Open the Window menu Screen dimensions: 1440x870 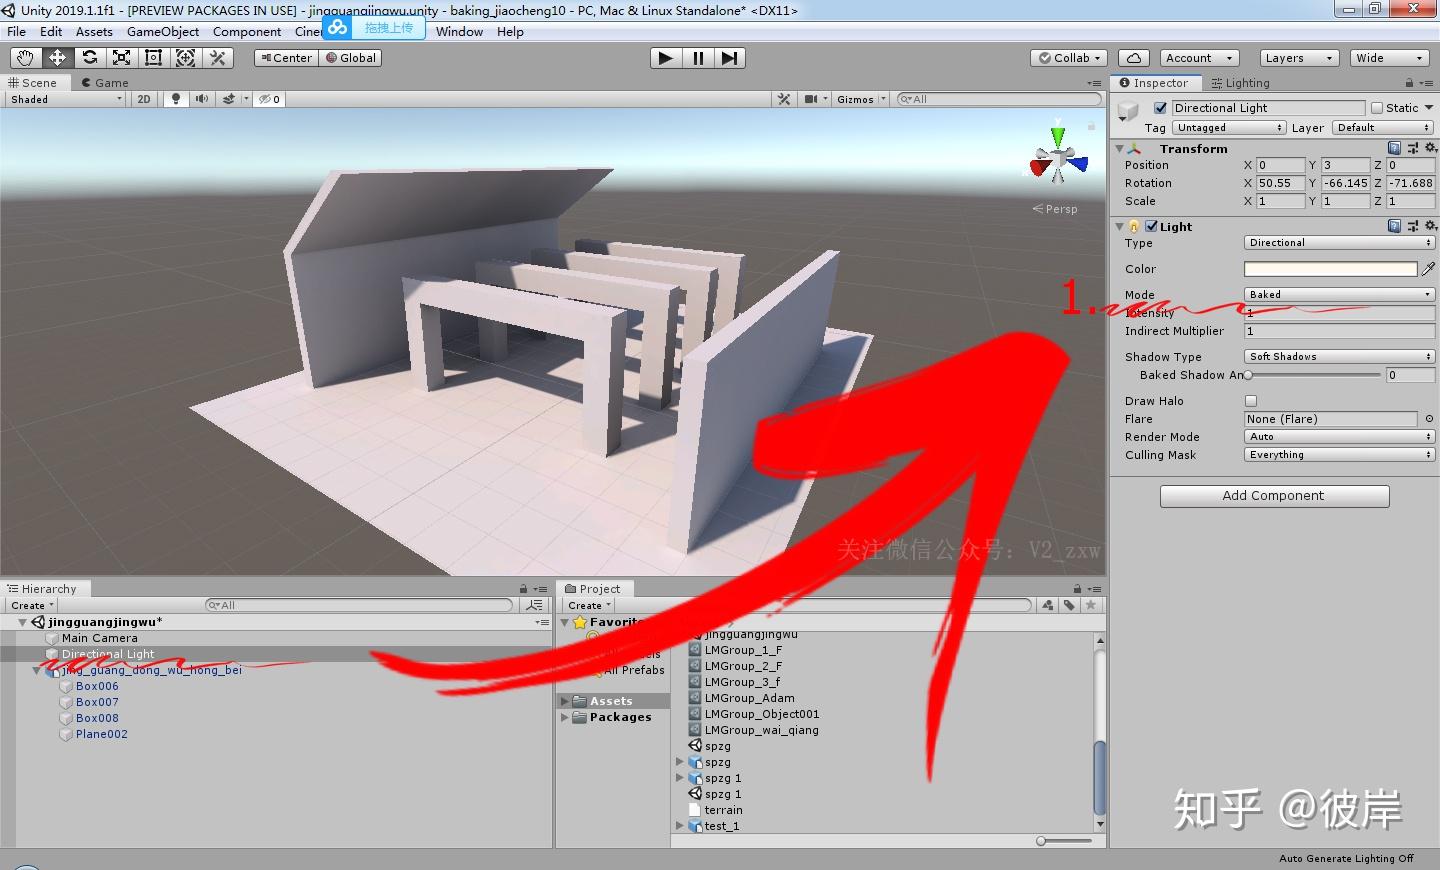click(459, 32)
